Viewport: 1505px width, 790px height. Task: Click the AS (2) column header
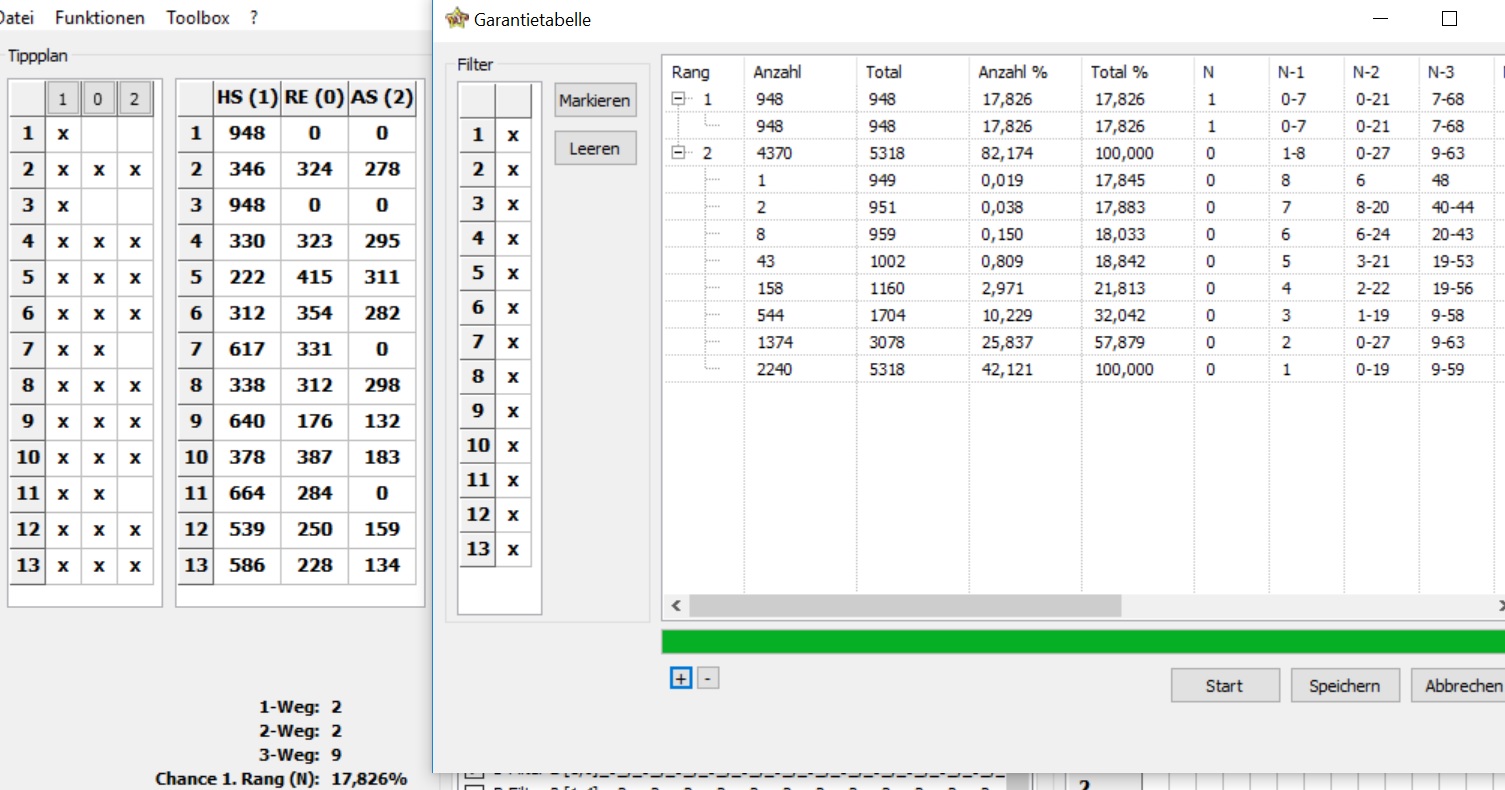point(382,98)
